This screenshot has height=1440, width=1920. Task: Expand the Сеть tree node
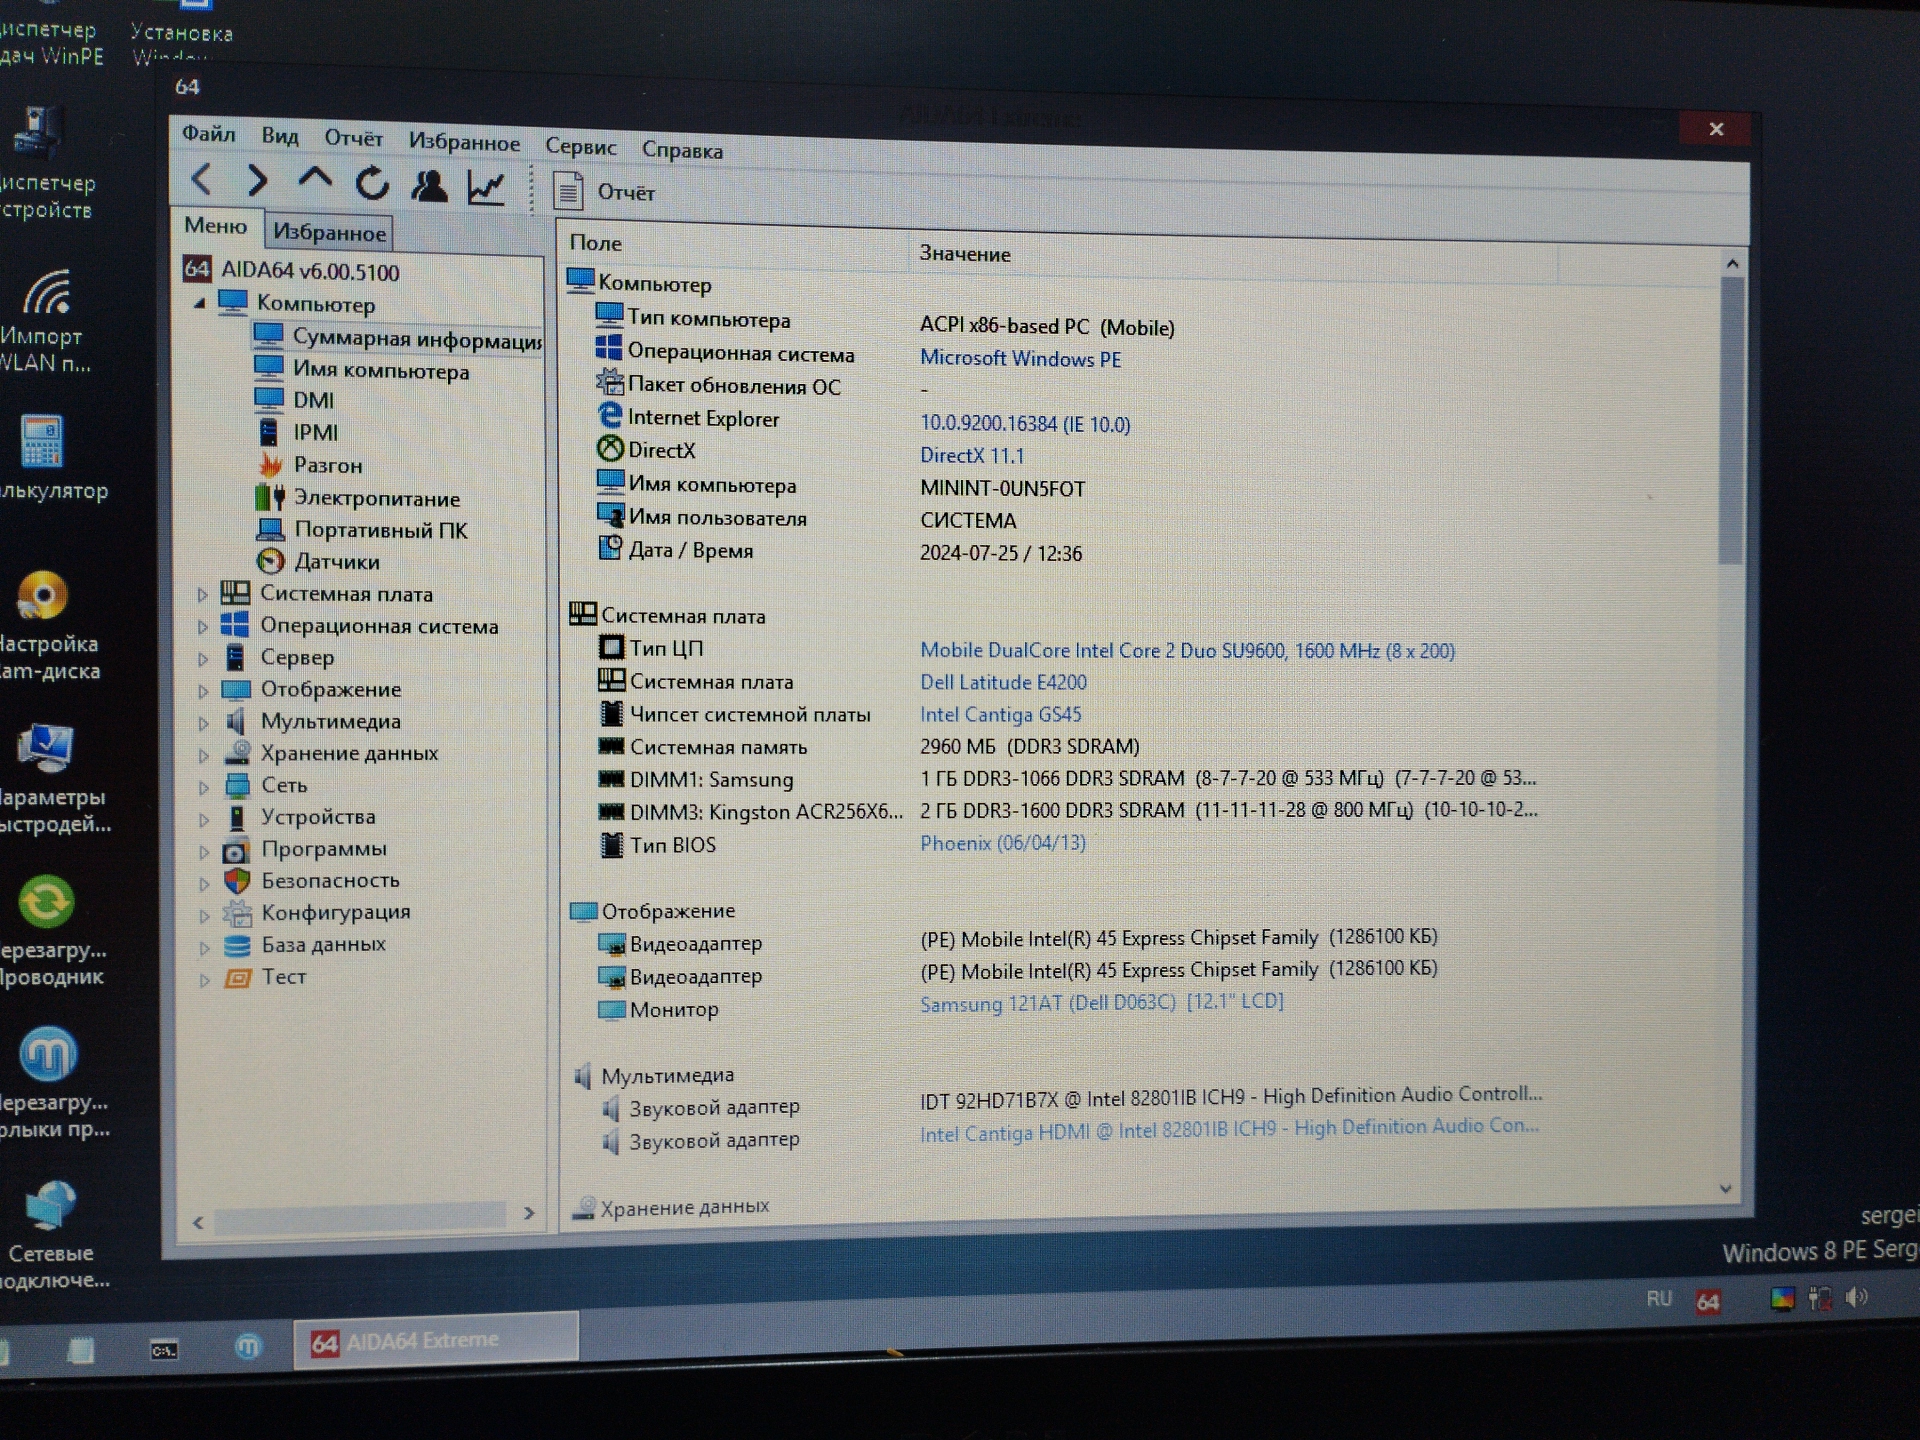pyautogui.click(x=203, y=786)
